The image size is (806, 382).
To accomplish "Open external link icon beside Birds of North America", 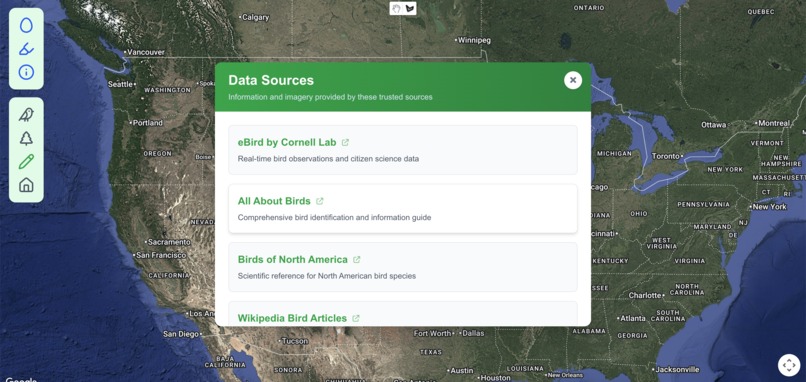I will (x=357, y=260).
